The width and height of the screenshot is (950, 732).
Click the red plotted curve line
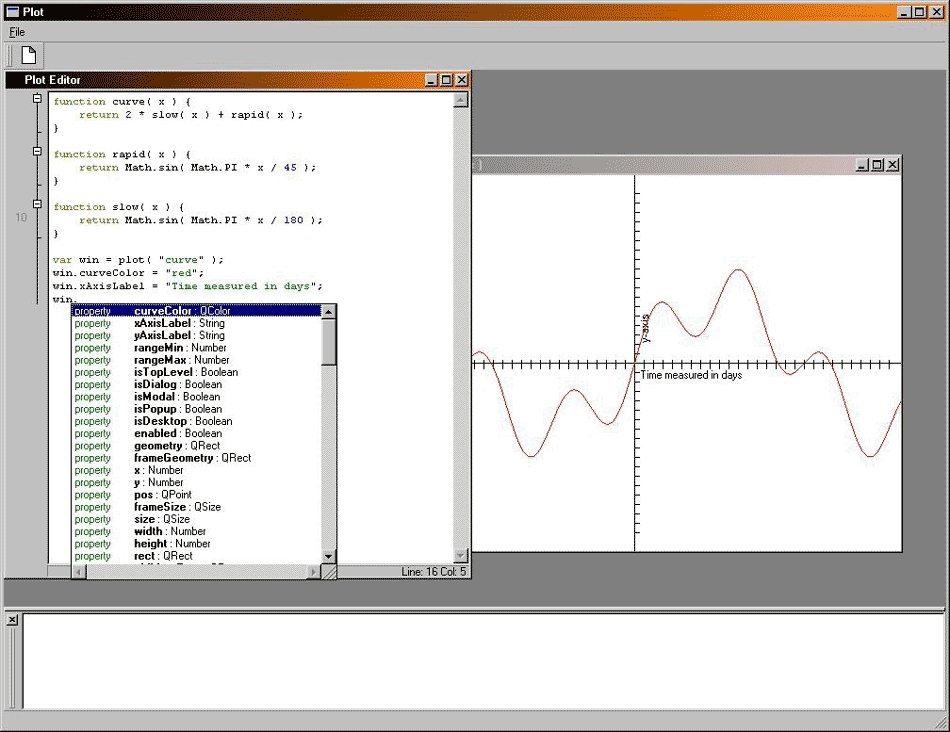[737, 272]
